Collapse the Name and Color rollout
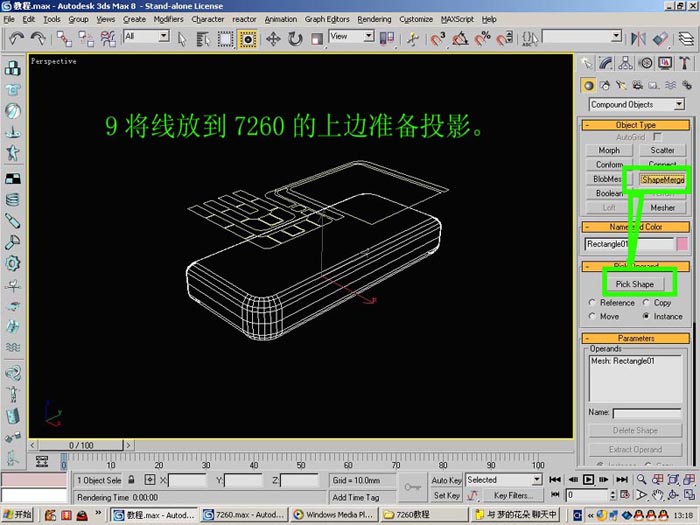Viewport: 700px width, 525px height. [x=636, y=227]
